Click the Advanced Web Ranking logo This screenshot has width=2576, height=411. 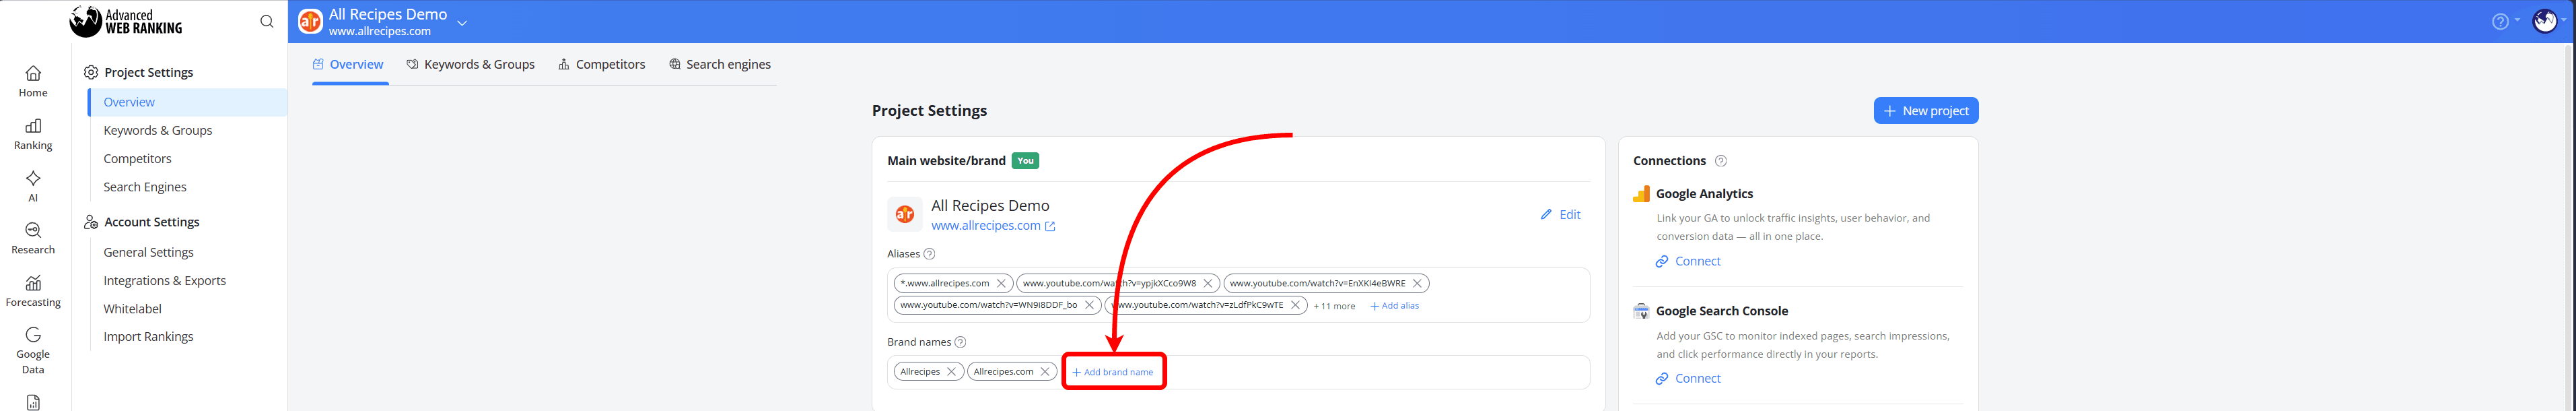(x=126, y=21)
